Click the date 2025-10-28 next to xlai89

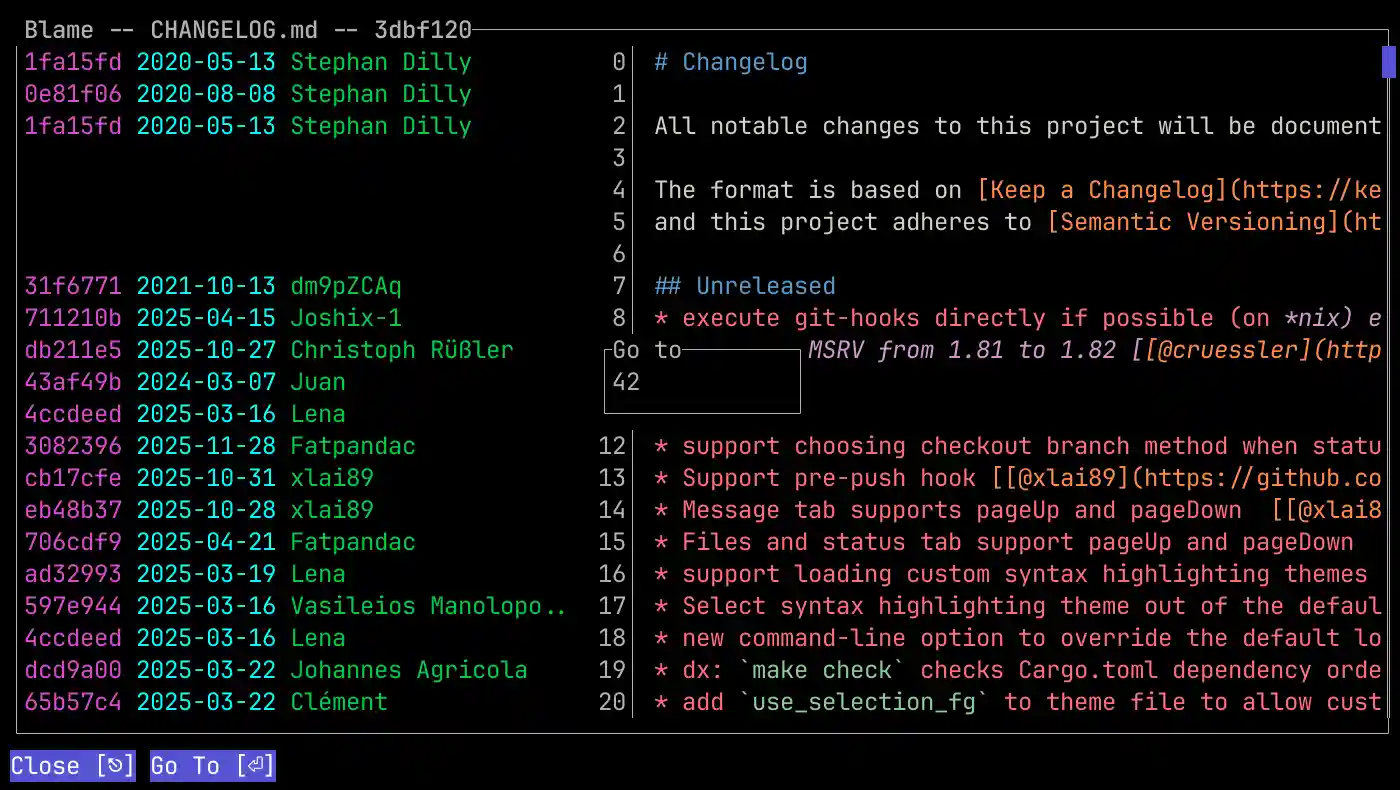coord(205,510)
